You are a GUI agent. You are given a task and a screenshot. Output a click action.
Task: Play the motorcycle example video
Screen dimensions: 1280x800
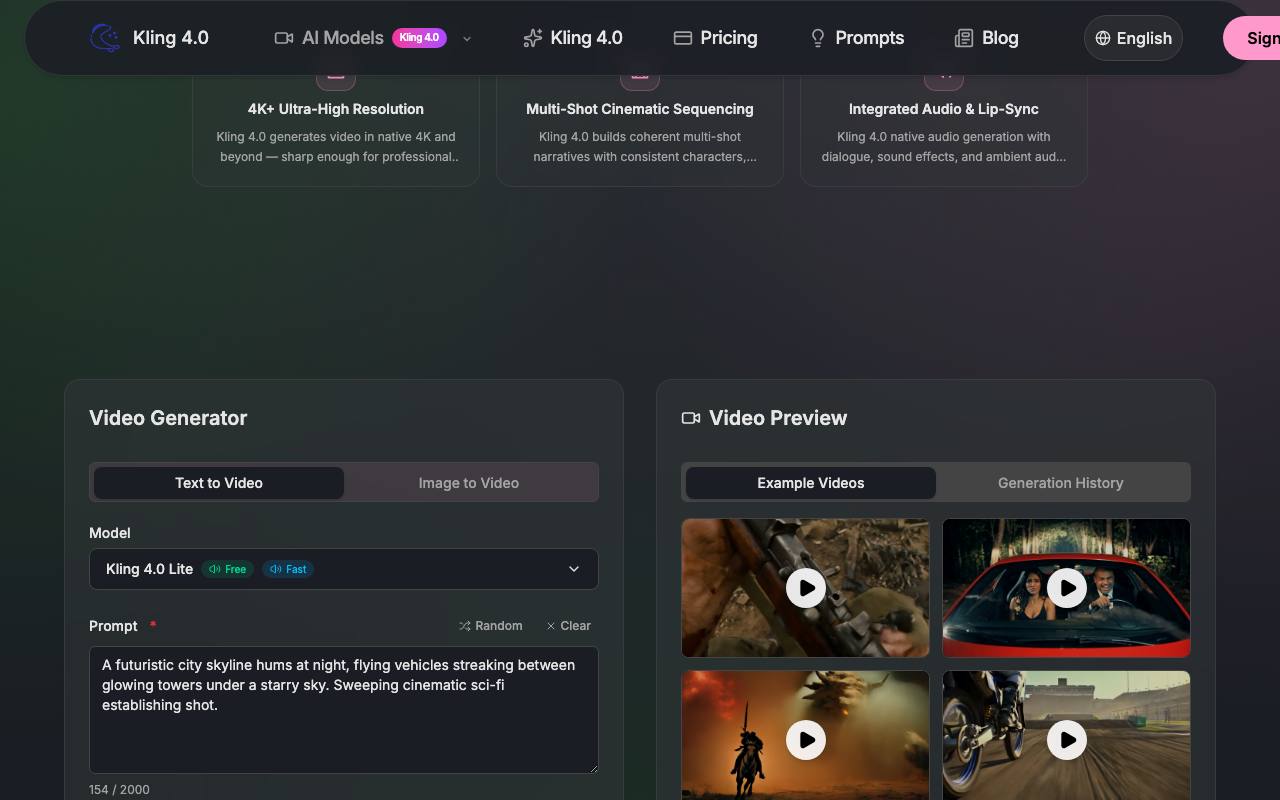coord(1067,740)
